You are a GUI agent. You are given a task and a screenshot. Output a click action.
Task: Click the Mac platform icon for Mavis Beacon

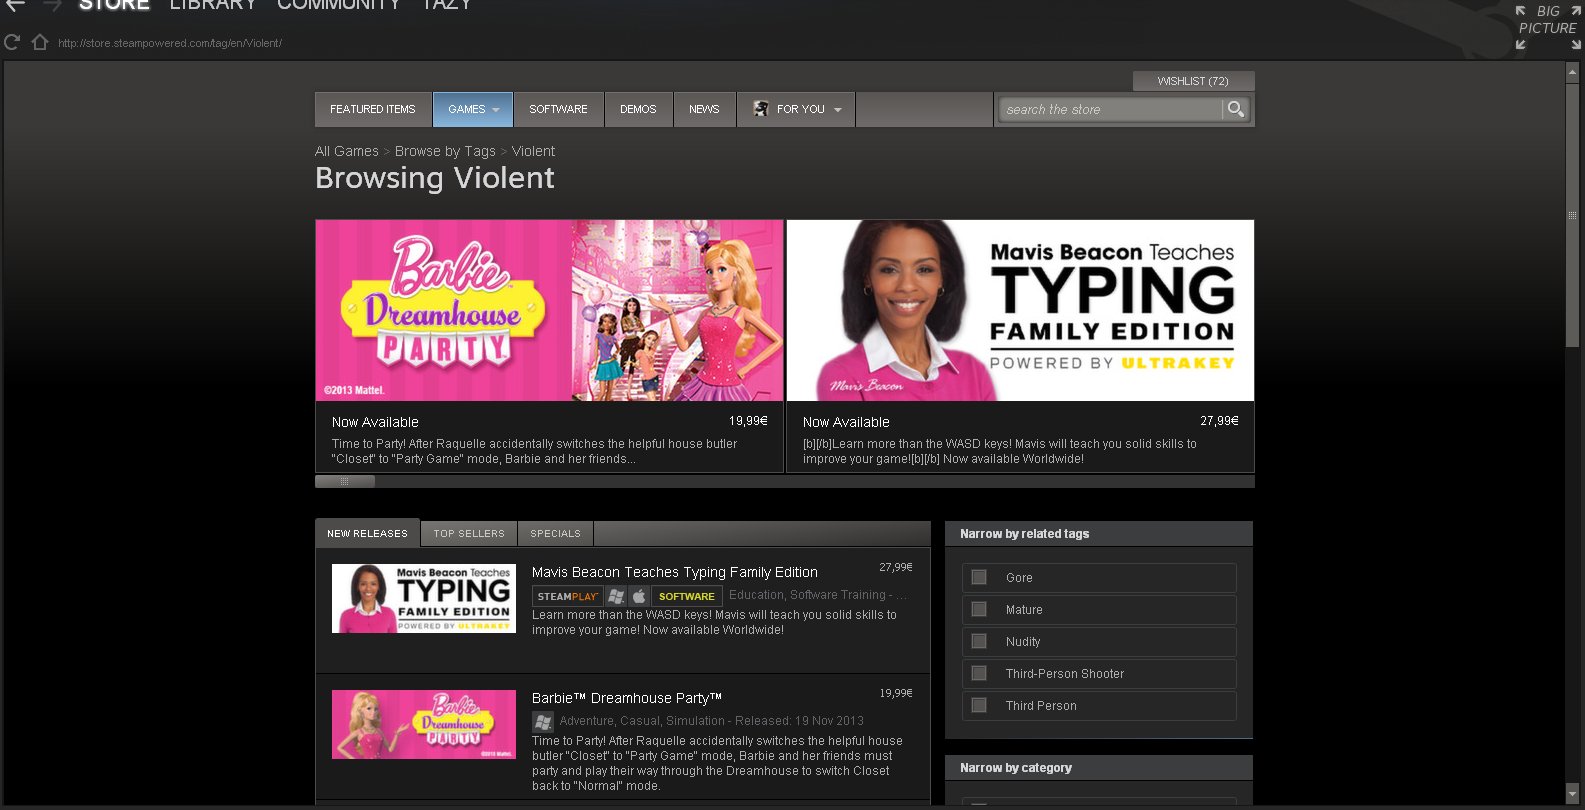639,596
